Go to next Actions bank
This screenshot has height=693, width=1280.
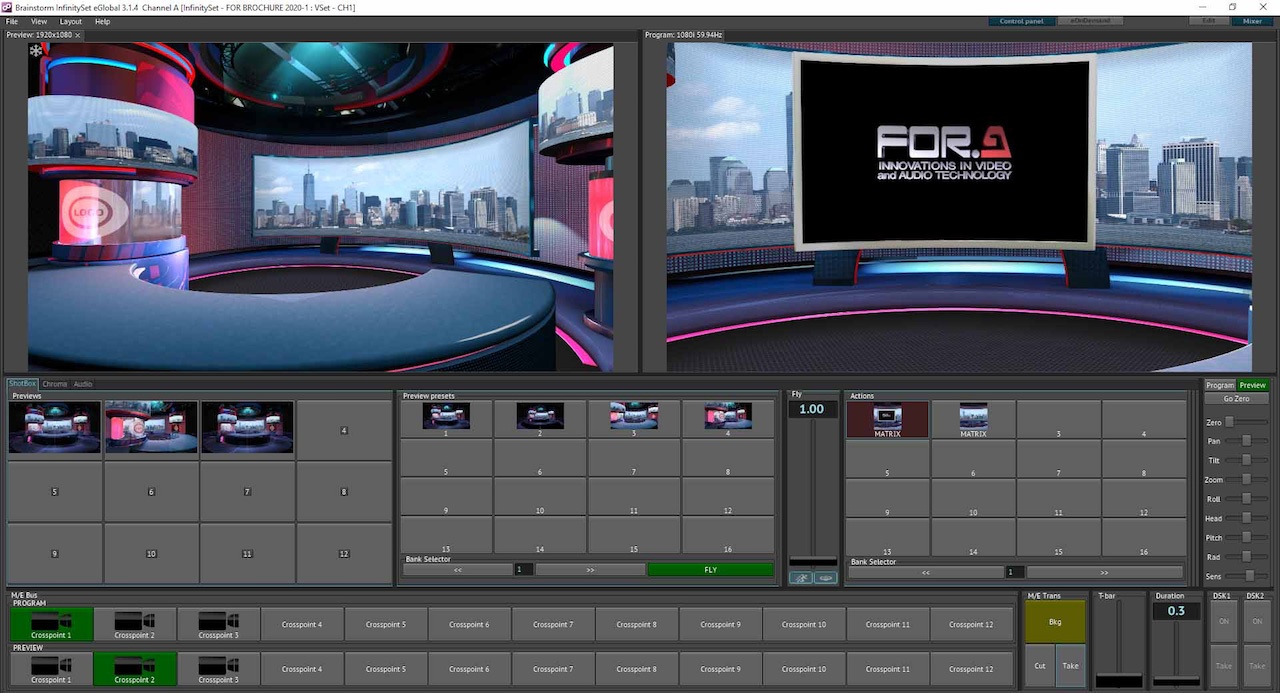click(1104, 573)
